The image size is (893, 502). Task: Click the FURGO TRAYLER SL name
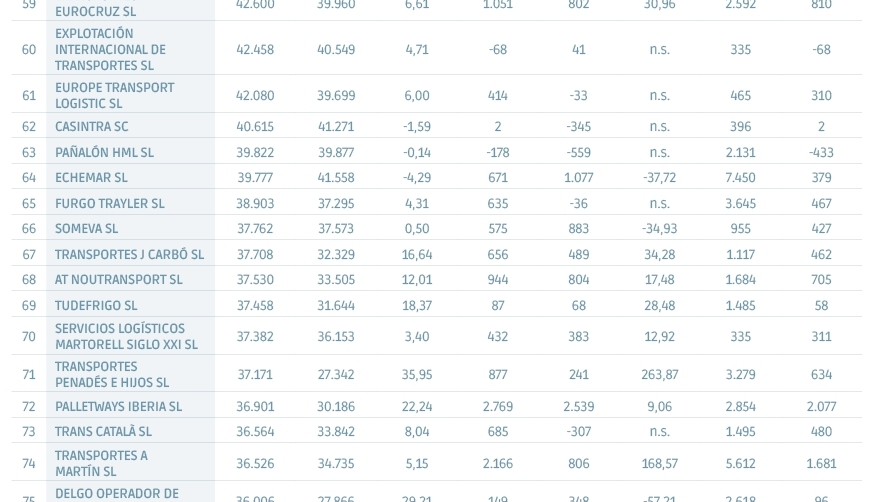point(109,203)
